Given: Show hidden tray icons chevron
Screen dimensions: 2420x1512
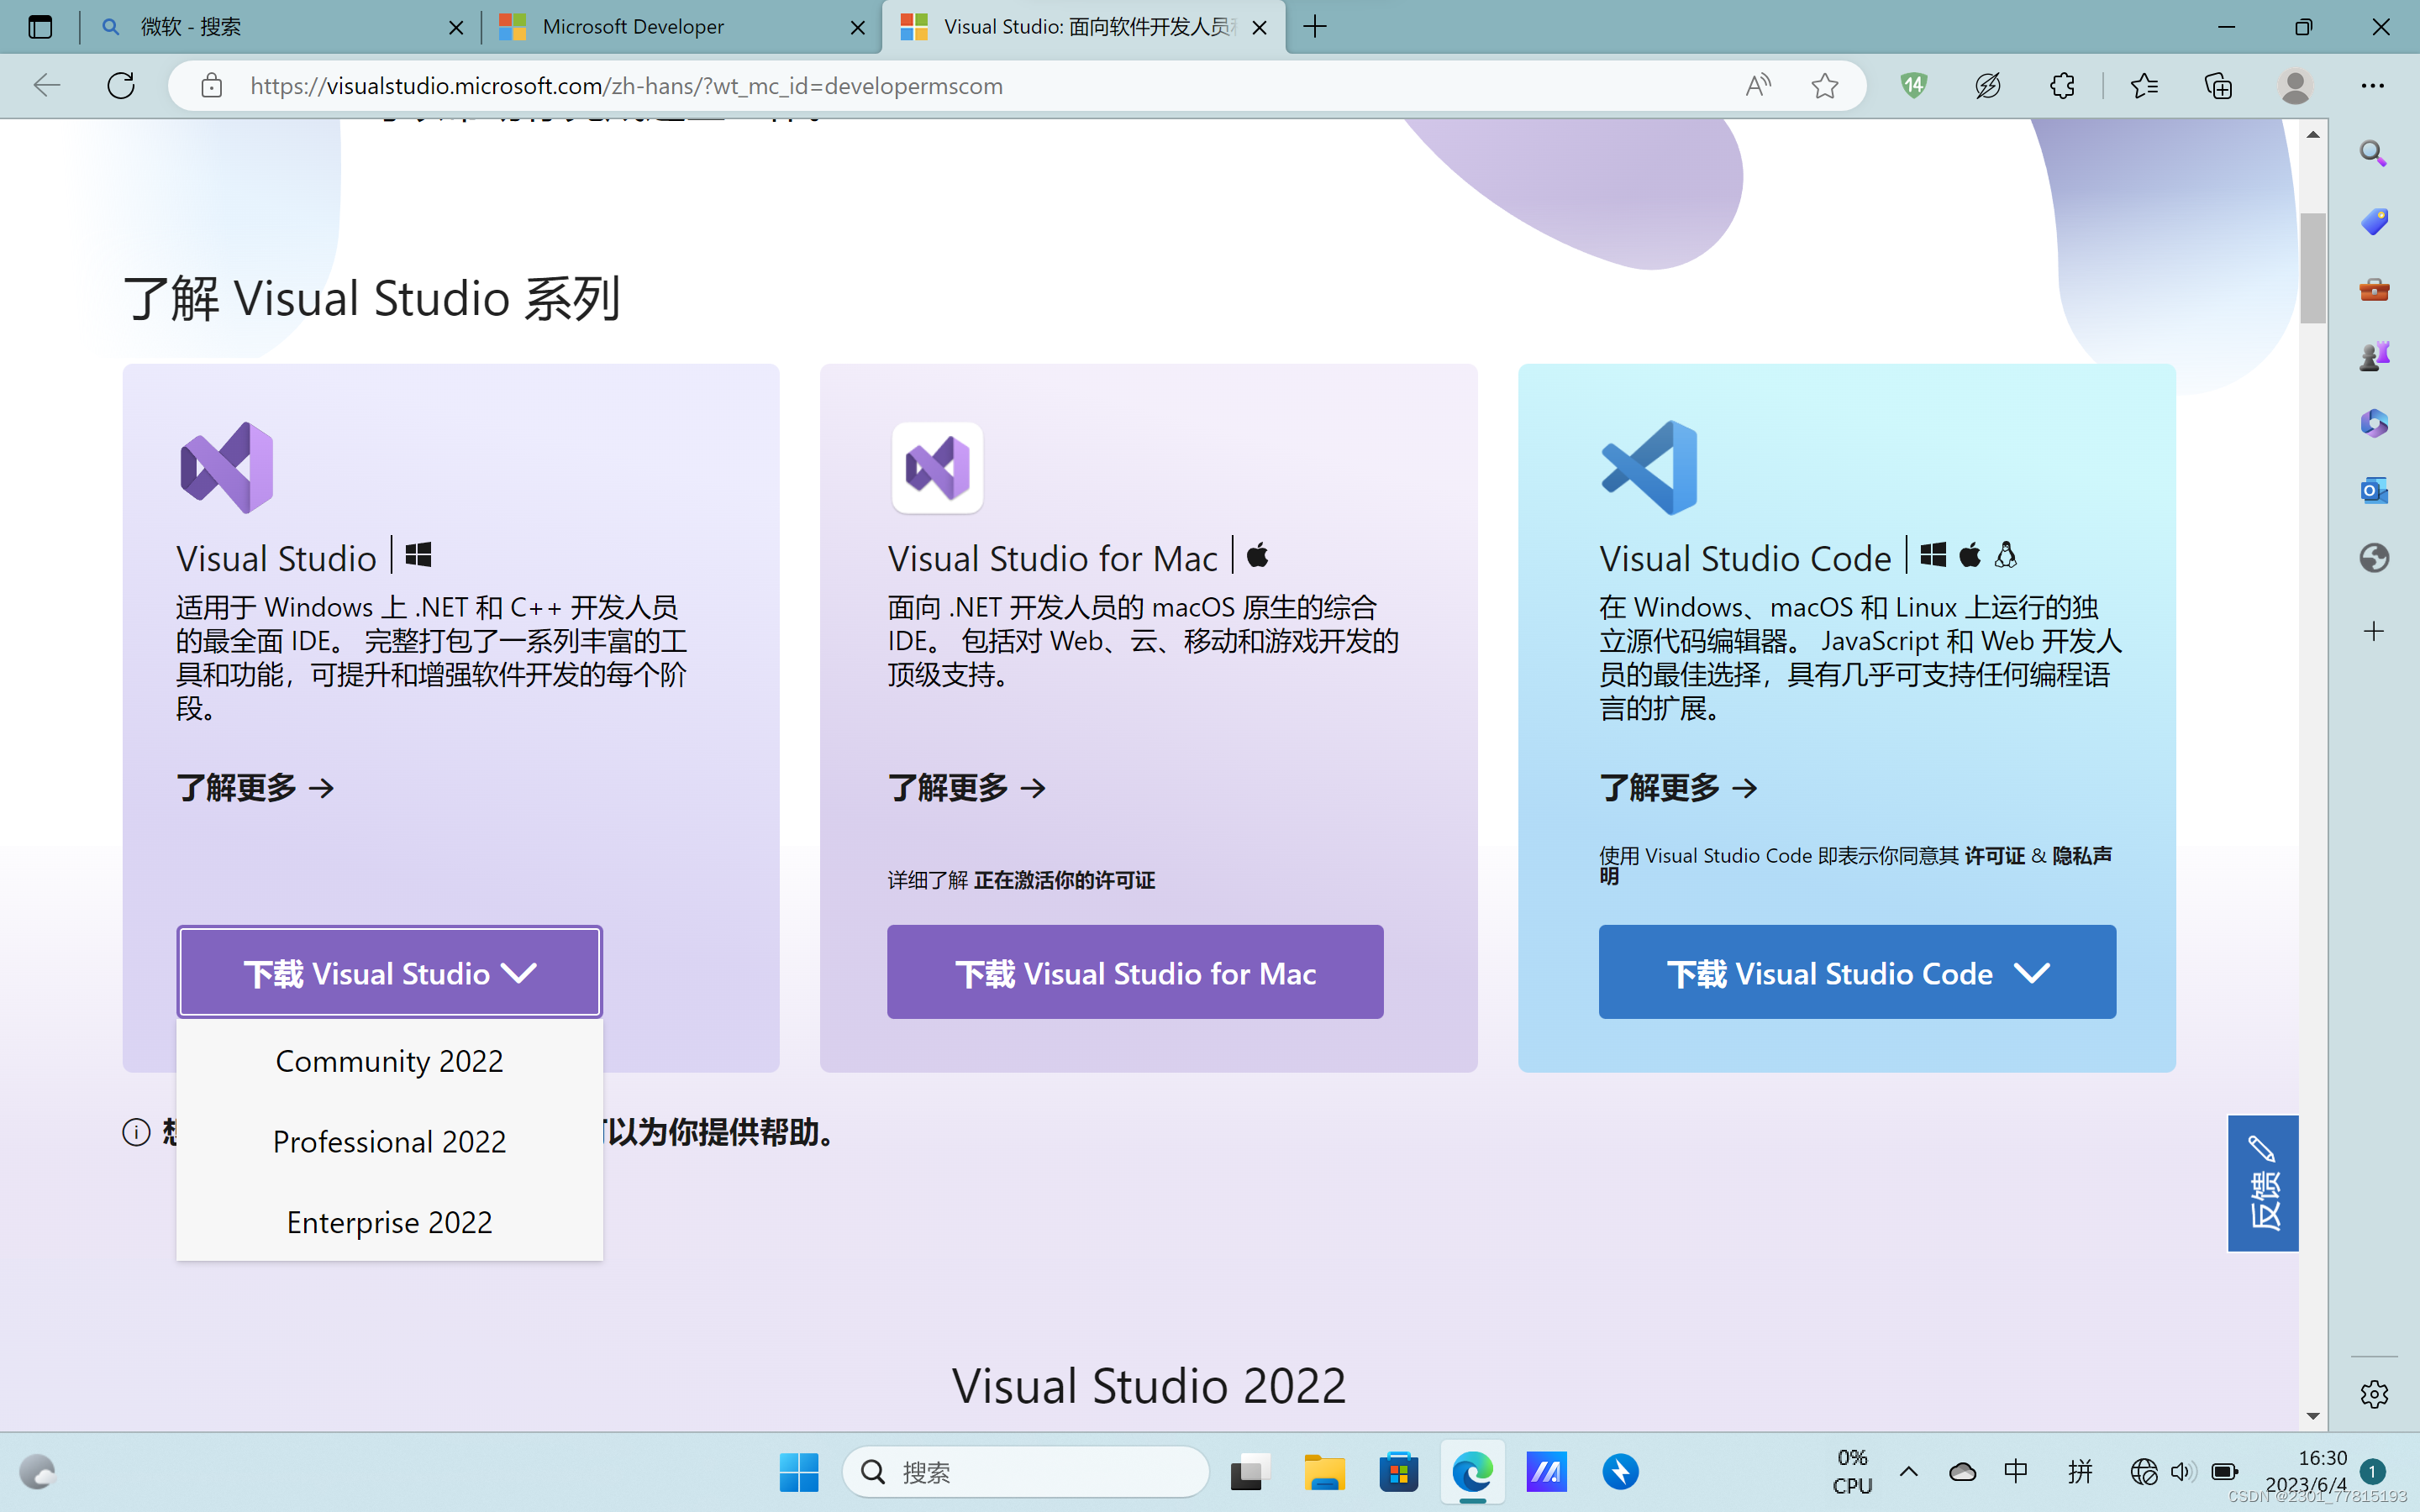Looking at the screenshot, I should click(x=1908, y=1471).
